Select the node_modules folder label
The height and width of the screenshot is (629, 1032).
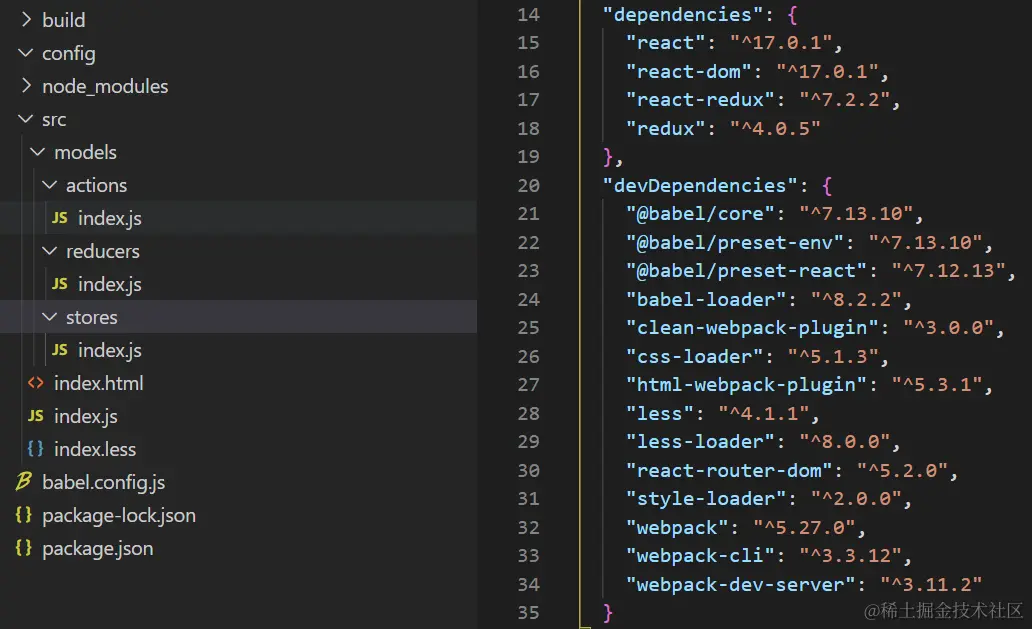coord(105,86)
